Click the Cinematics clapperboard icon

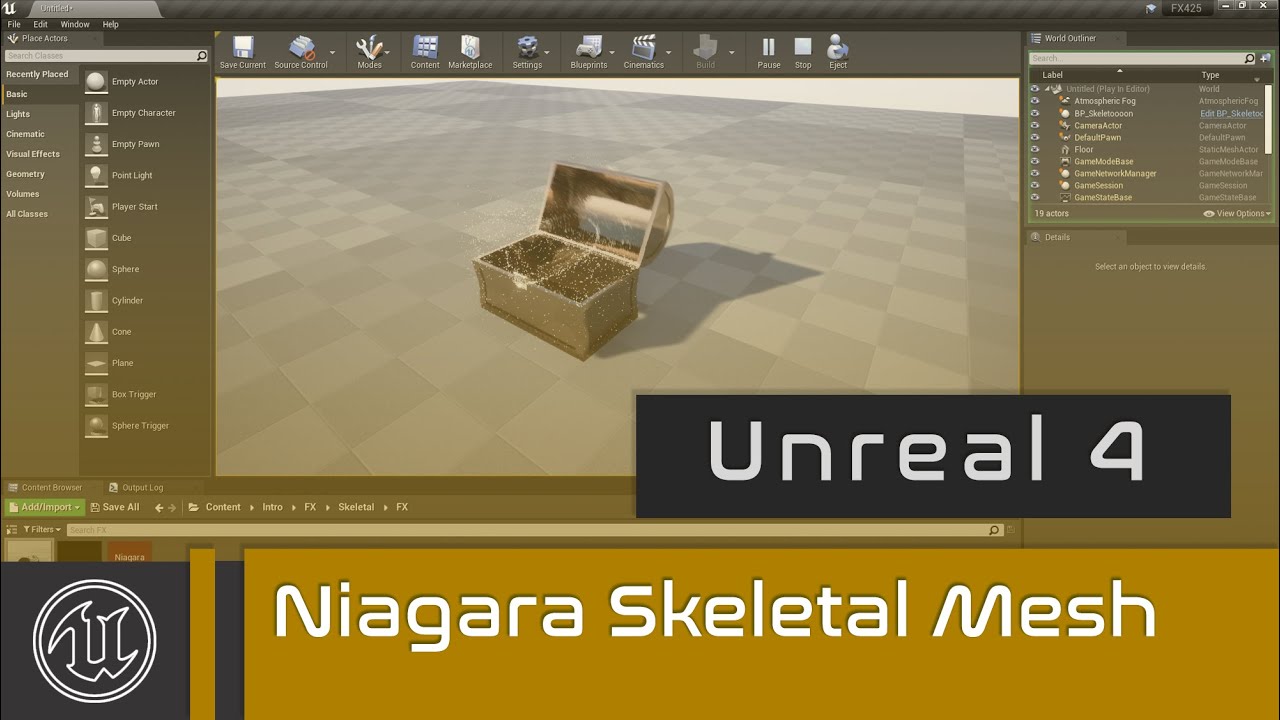coord(643,47)
